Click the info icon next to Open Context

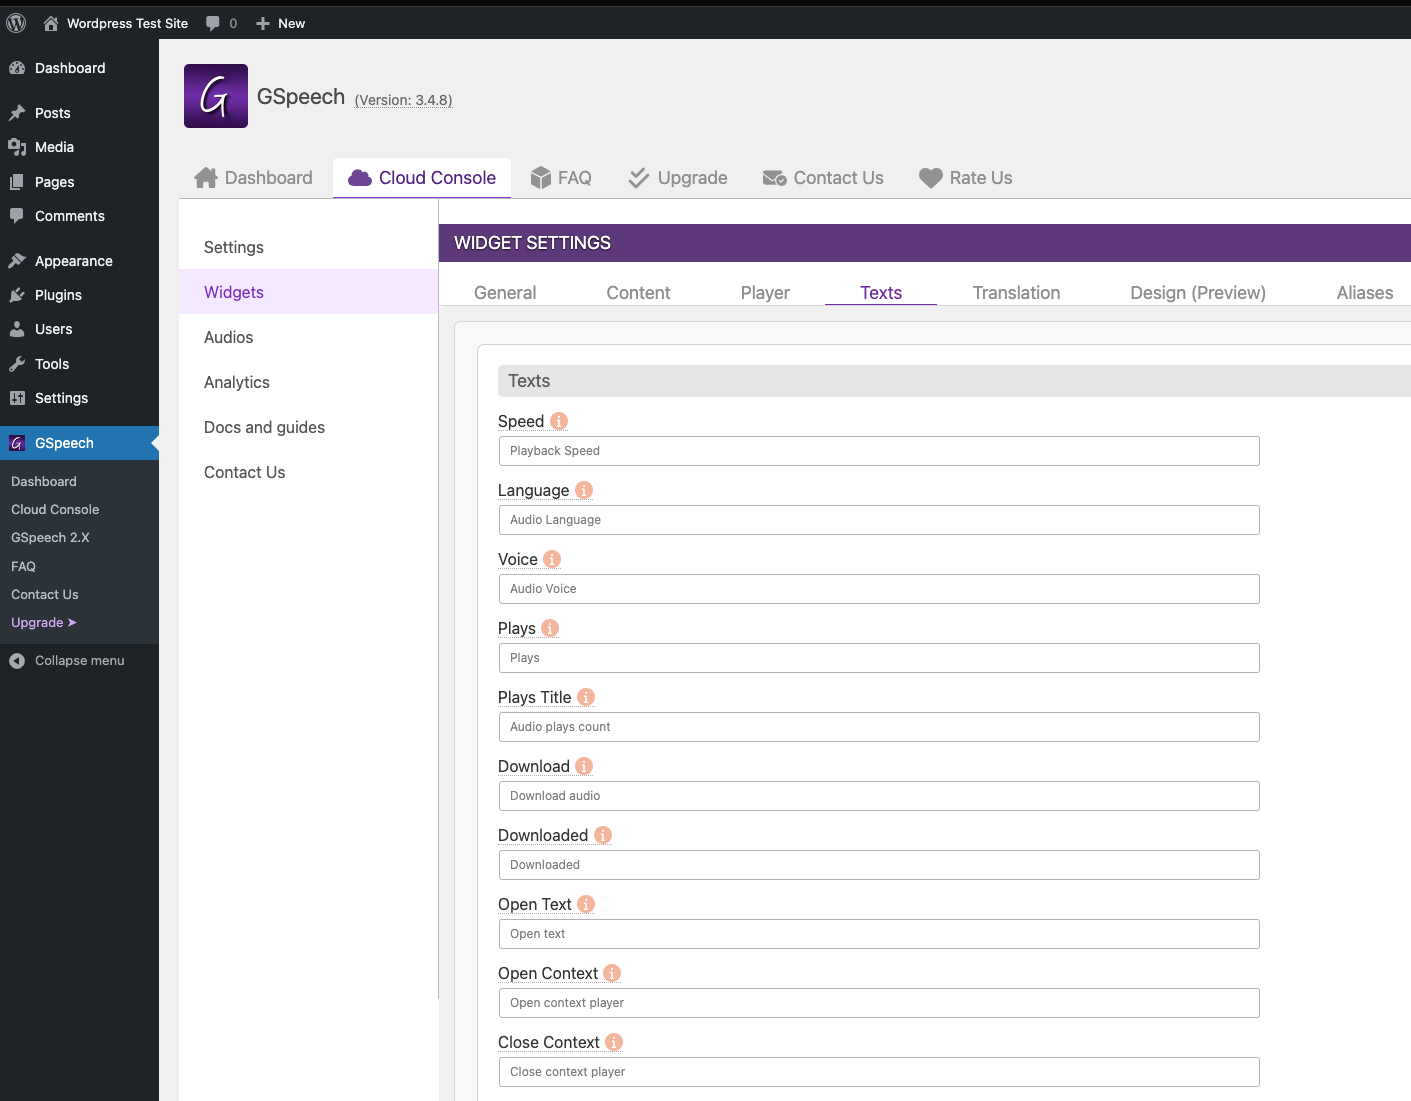[612, 973]
